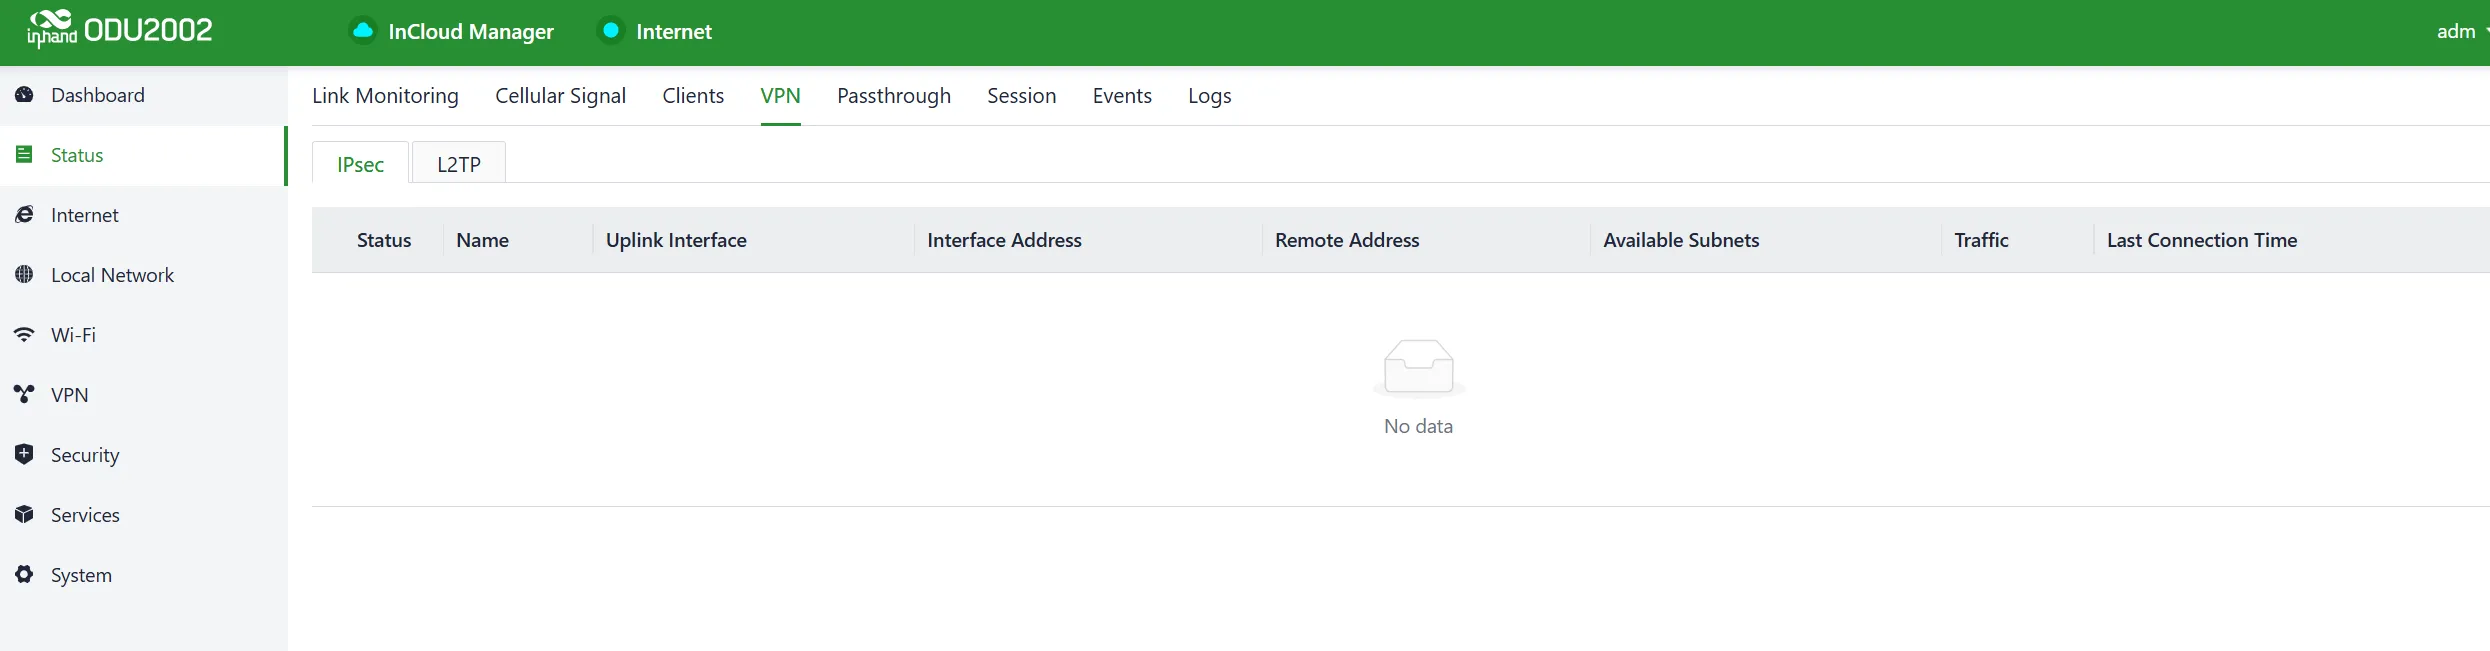Open Wi-Fi settings in sidebar
Viewport: 2490px width, 651px height.
144,335
